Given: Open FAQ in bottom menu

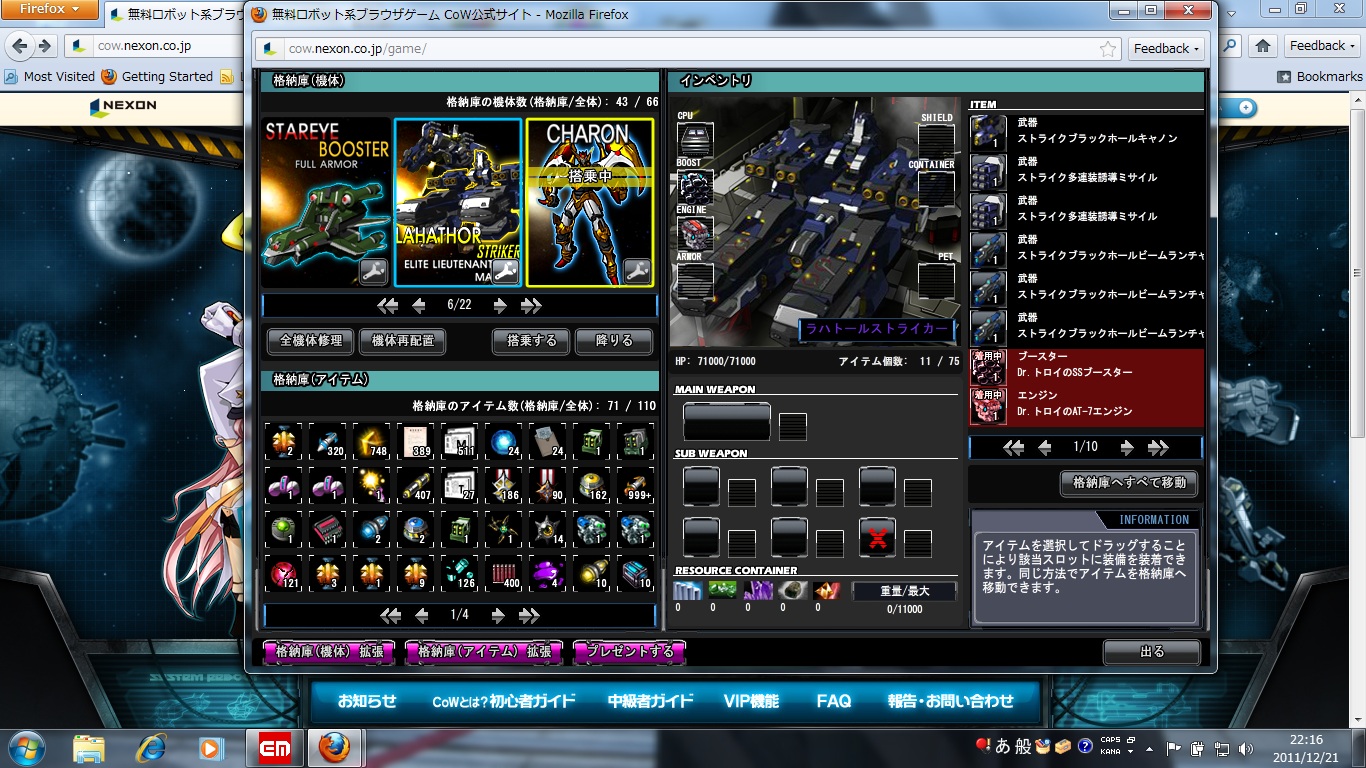Looking at the screenshot, I should [x=834, y=702].
